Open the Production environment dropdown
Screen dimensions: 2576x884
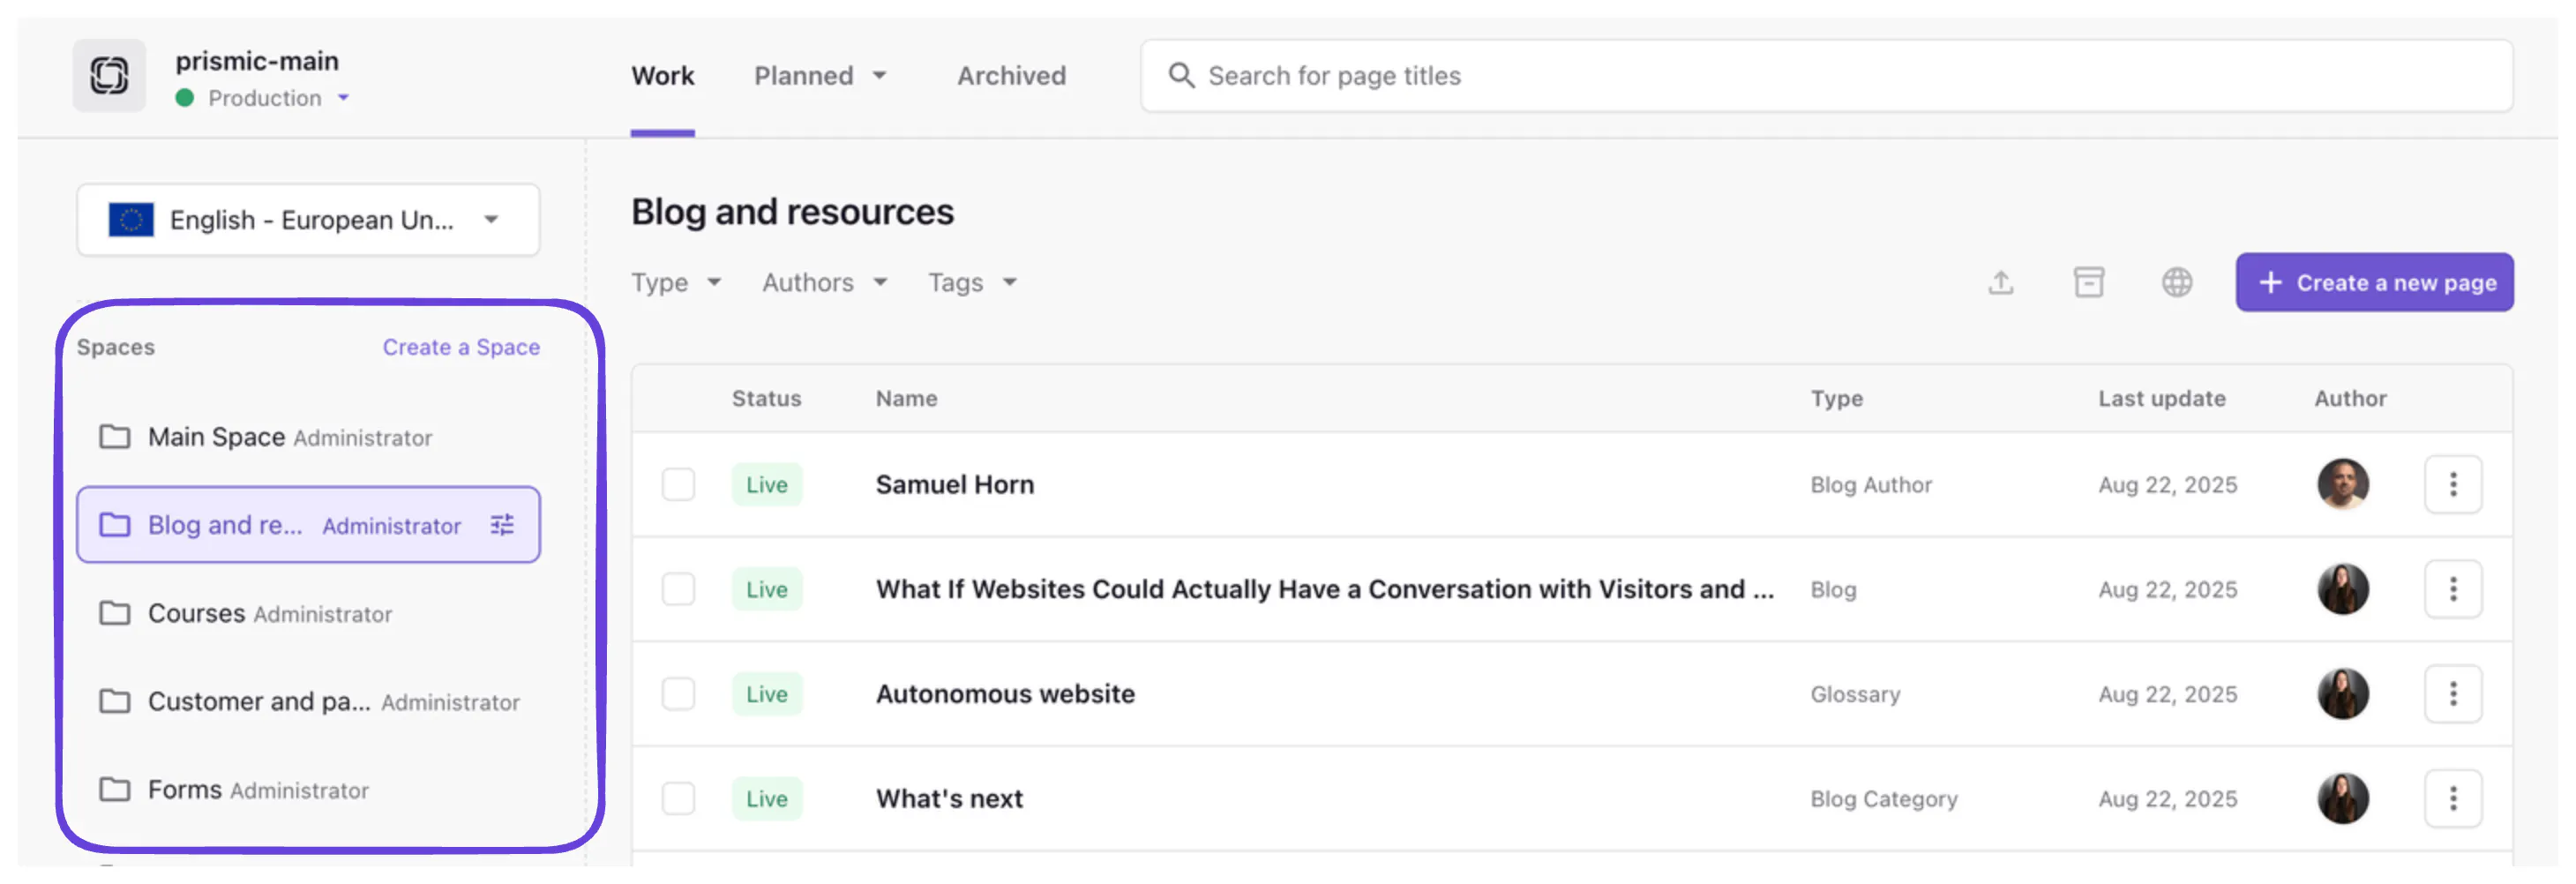[x=263, y=98]
